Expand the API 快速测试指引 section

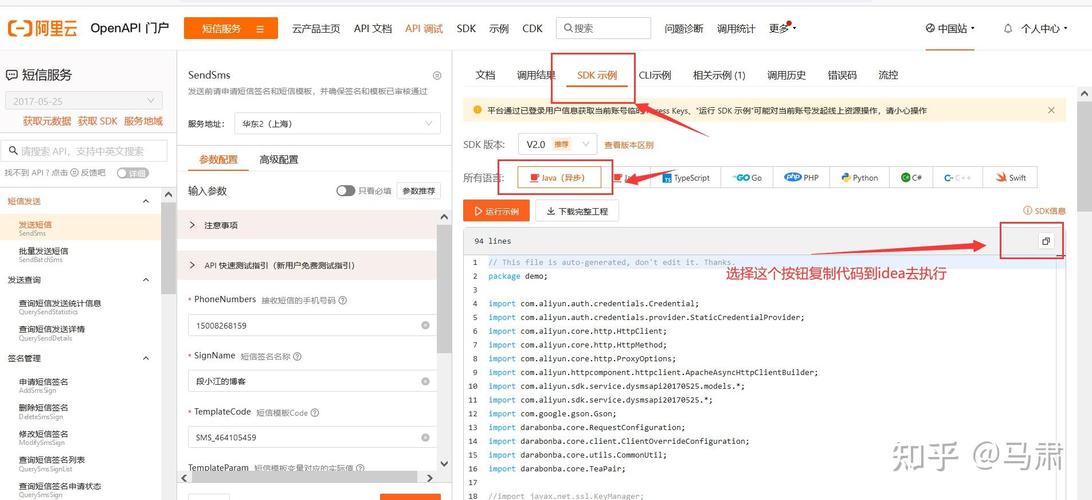307,265
